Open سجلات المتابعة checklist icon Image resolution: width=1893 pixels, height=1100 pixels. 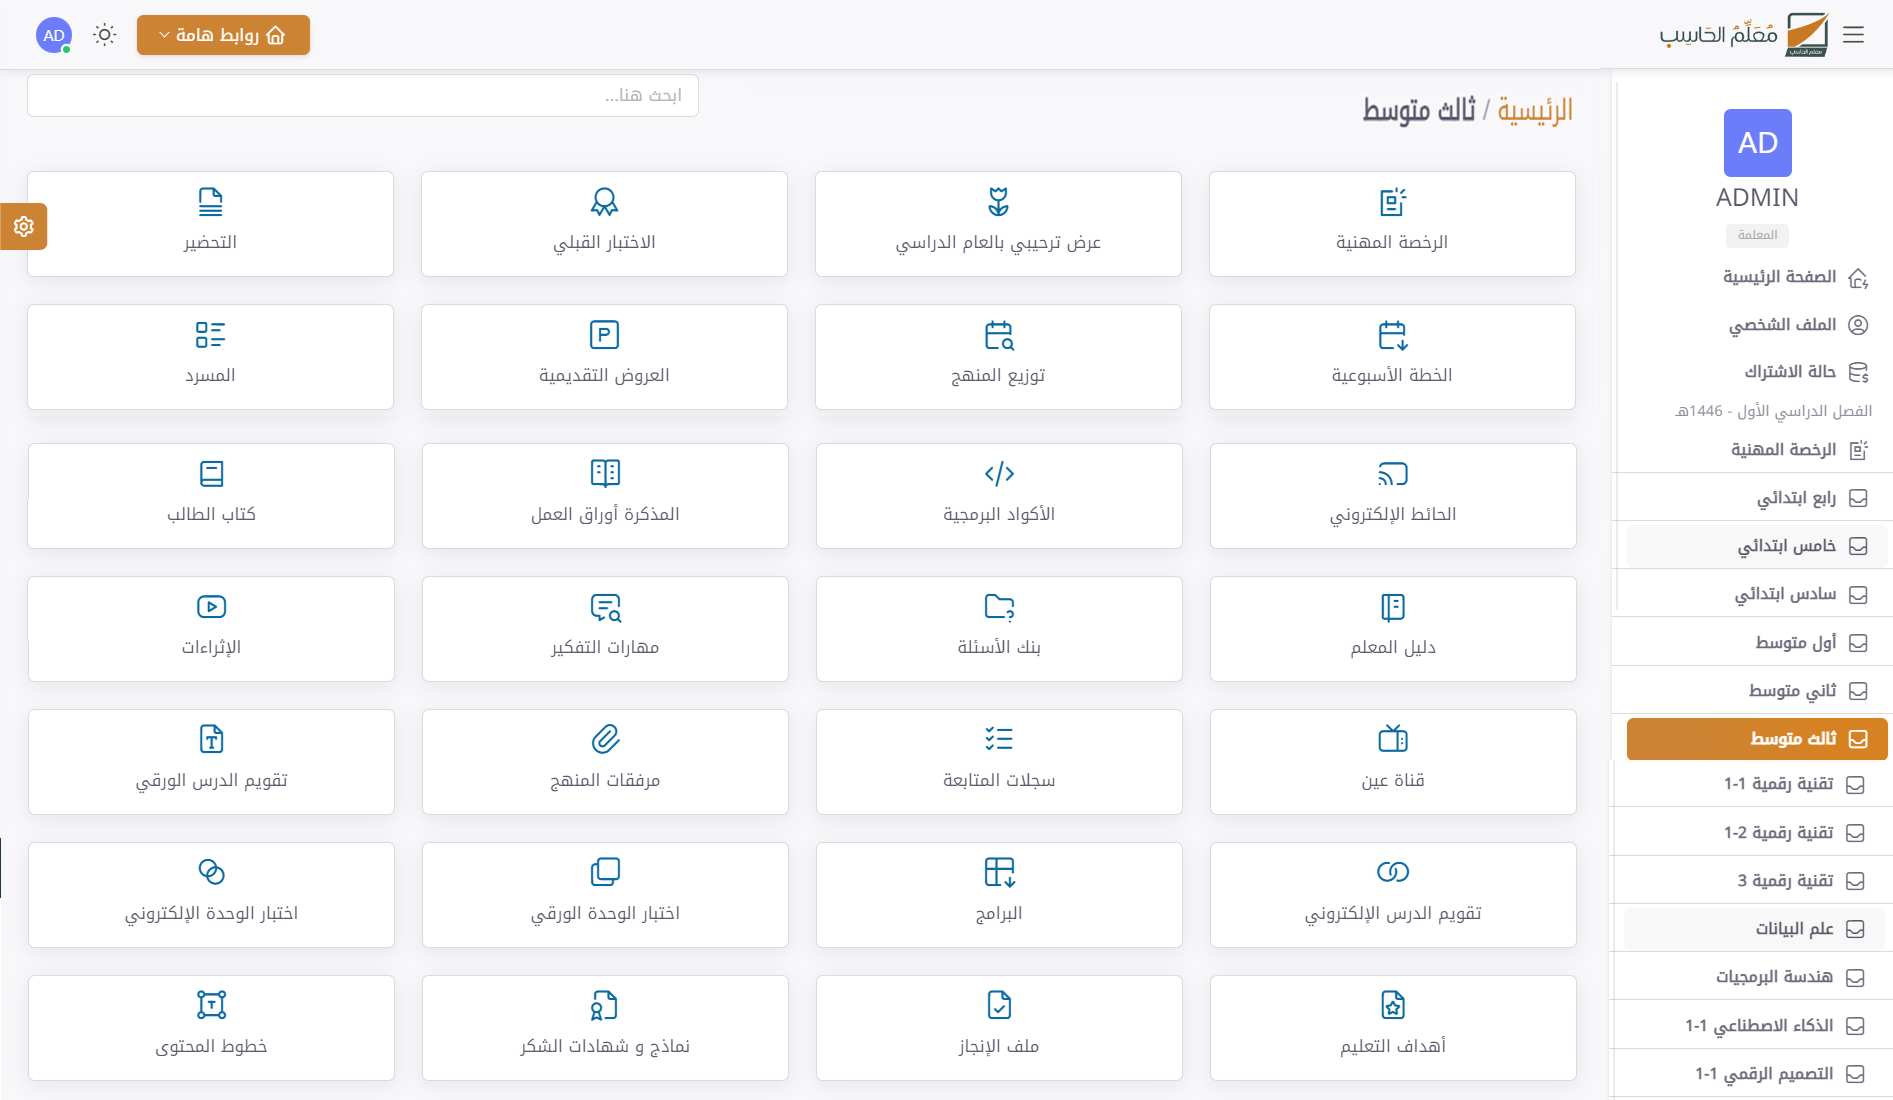999,740
